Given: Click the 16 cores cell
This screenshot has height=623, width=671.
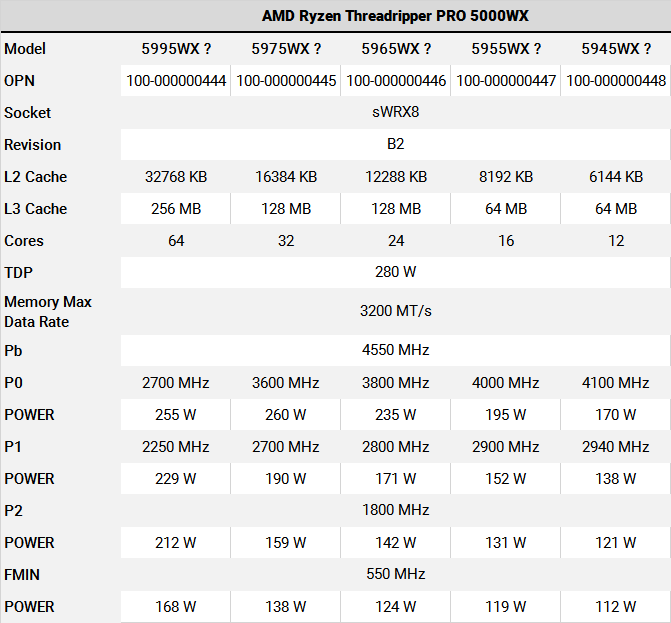Looking at the screenshot, I should 506,241.
